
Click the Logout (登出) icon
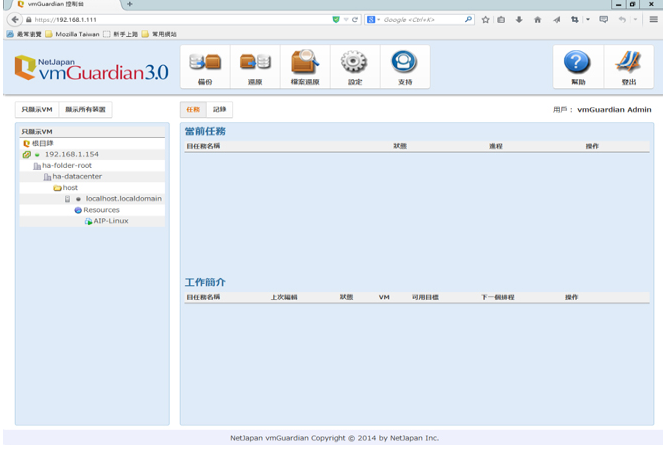[628, 67]
